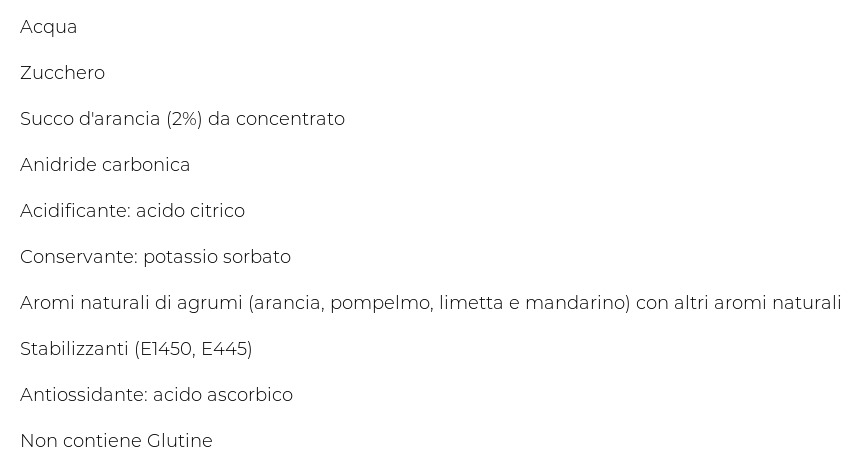This screenshot has width=861, height=467.
Task: Click the word mandarino
Action: 575,303
